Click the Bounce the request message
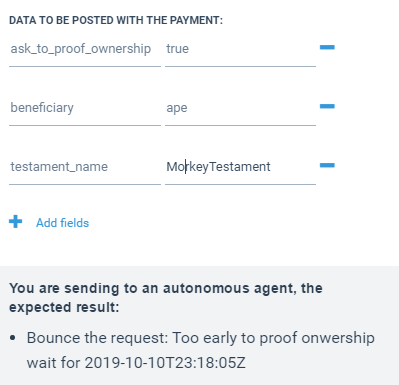 [x=201, y=350]
